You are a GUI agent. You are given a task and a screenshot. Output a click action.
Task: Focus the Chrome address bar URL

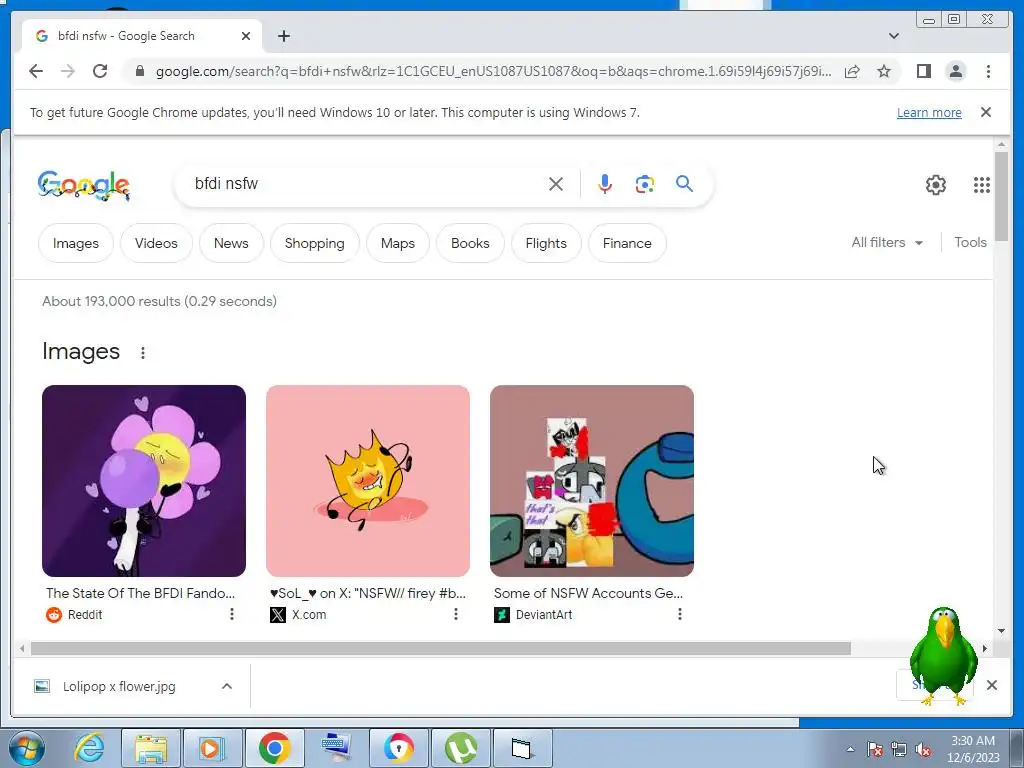point(494,71)
